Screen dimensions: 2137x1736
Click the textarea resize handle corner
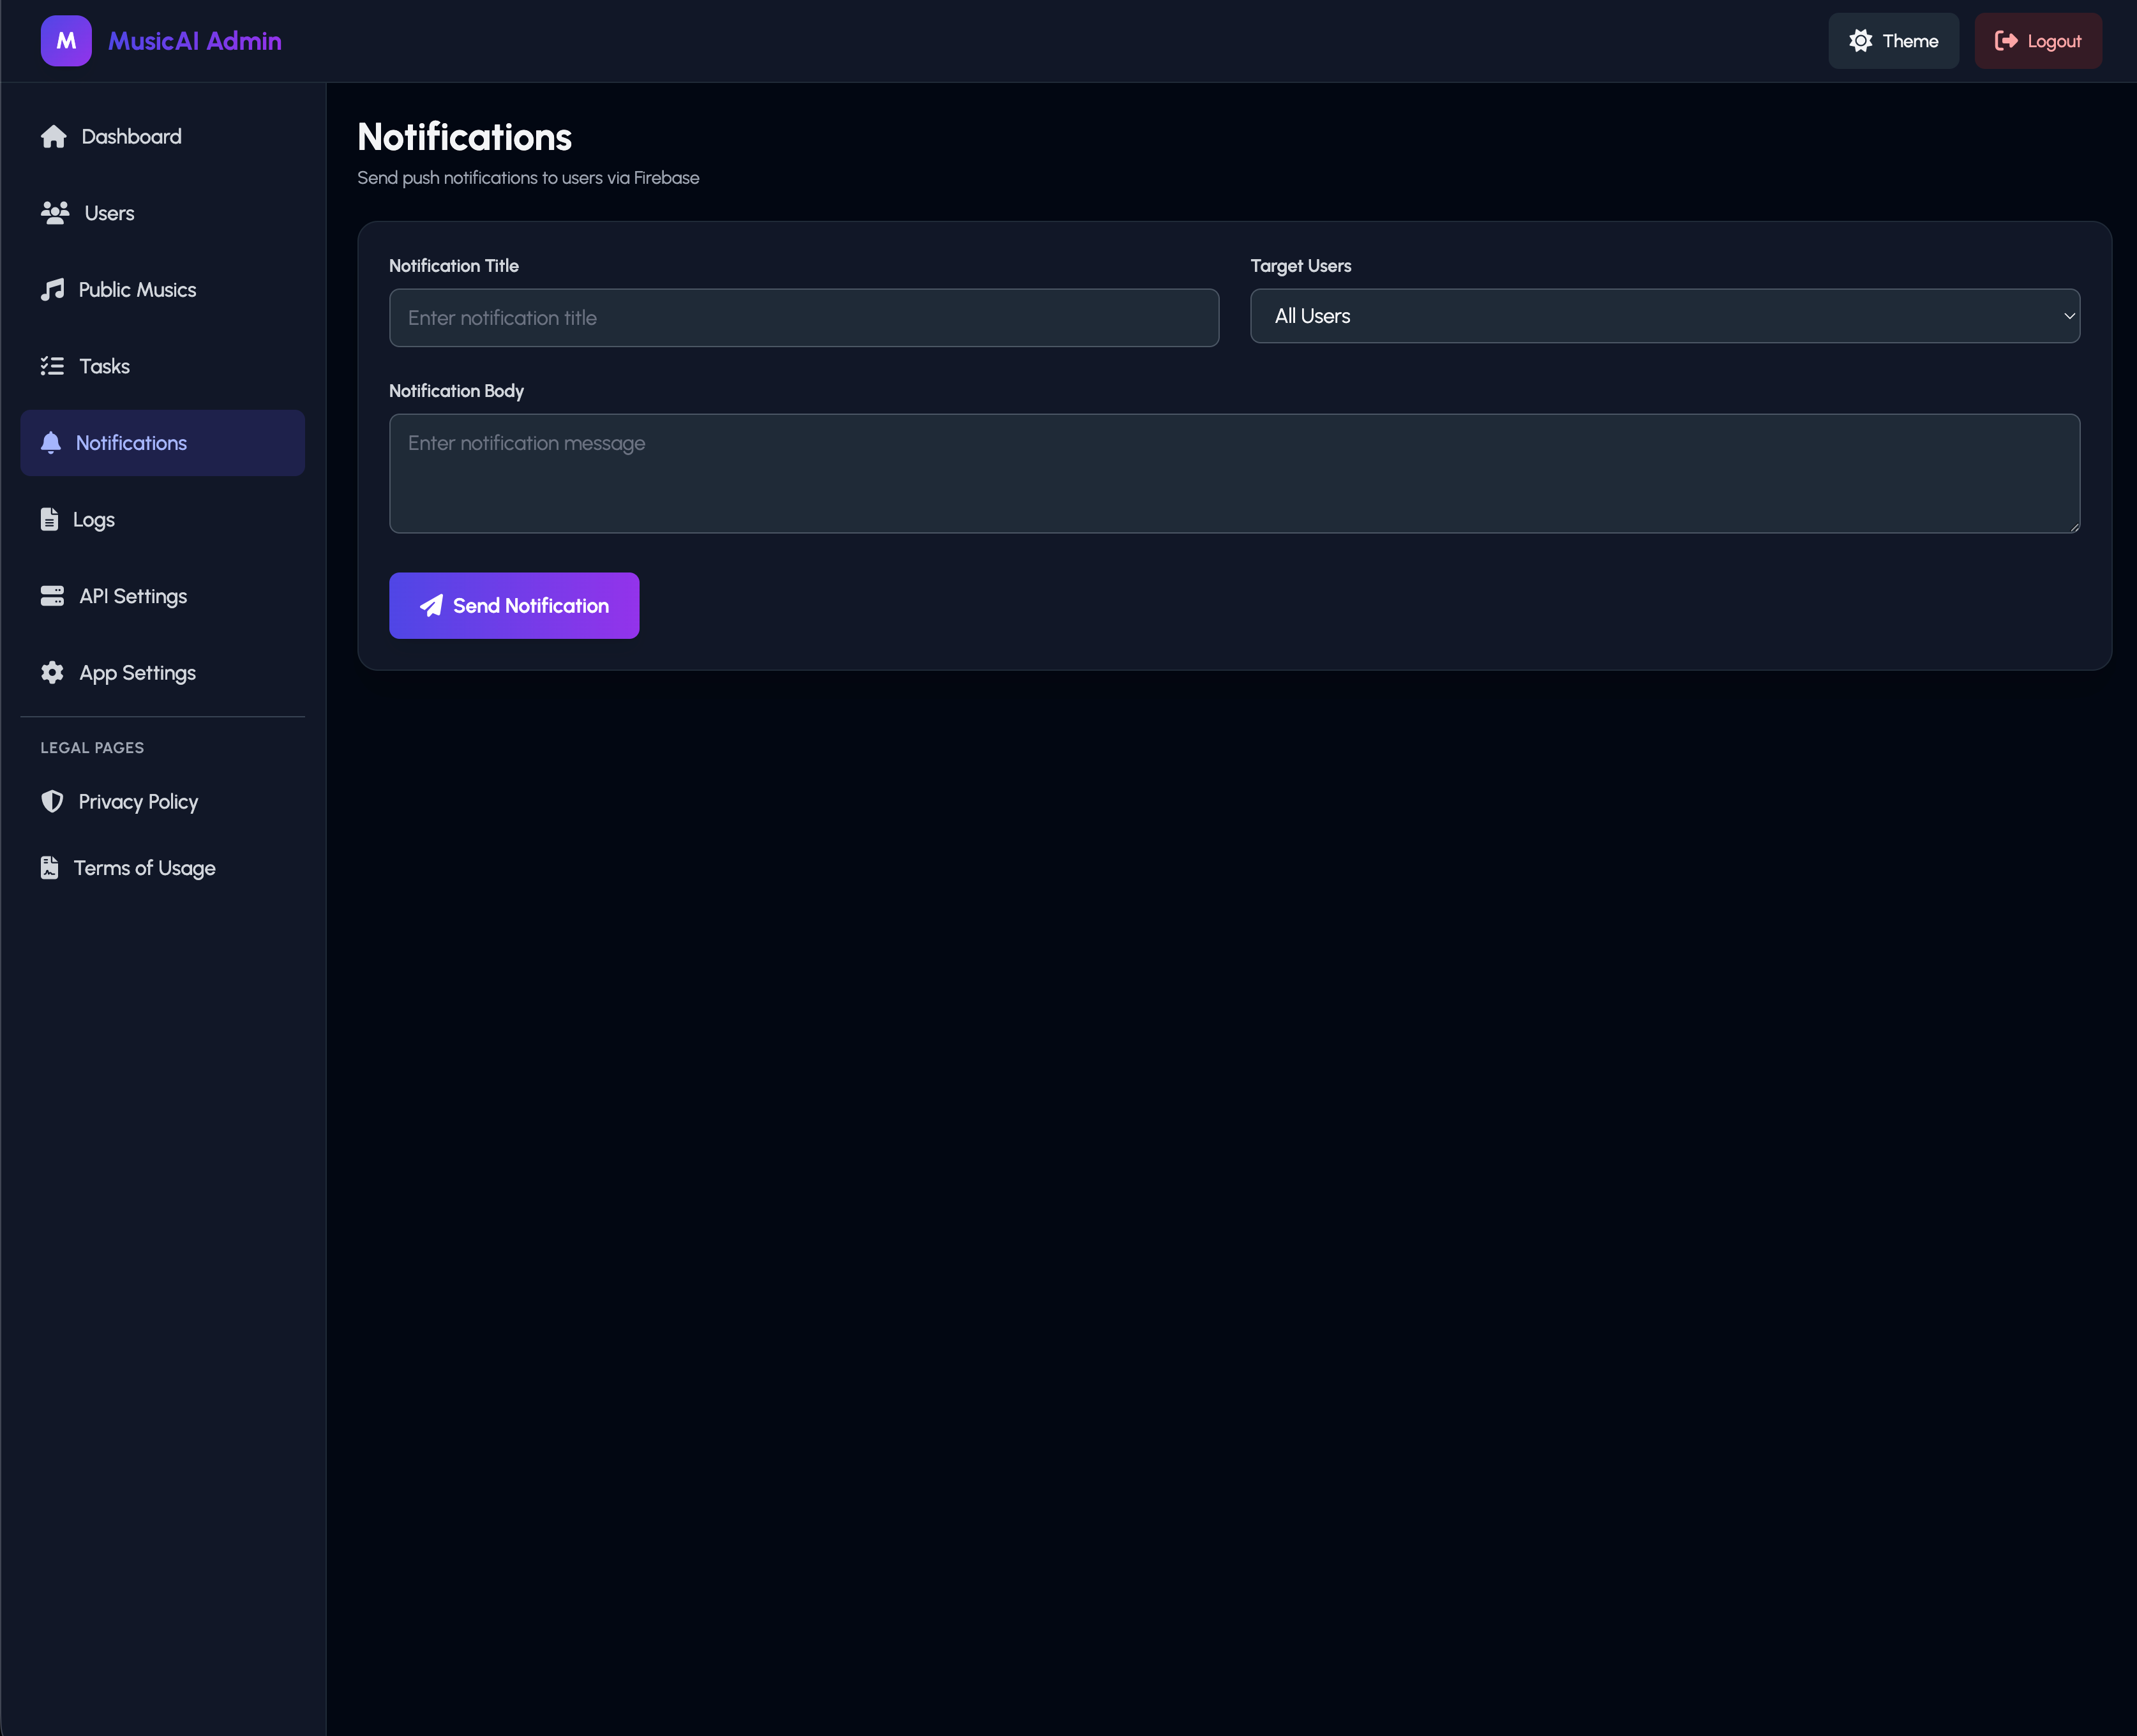coord(2074,527)
